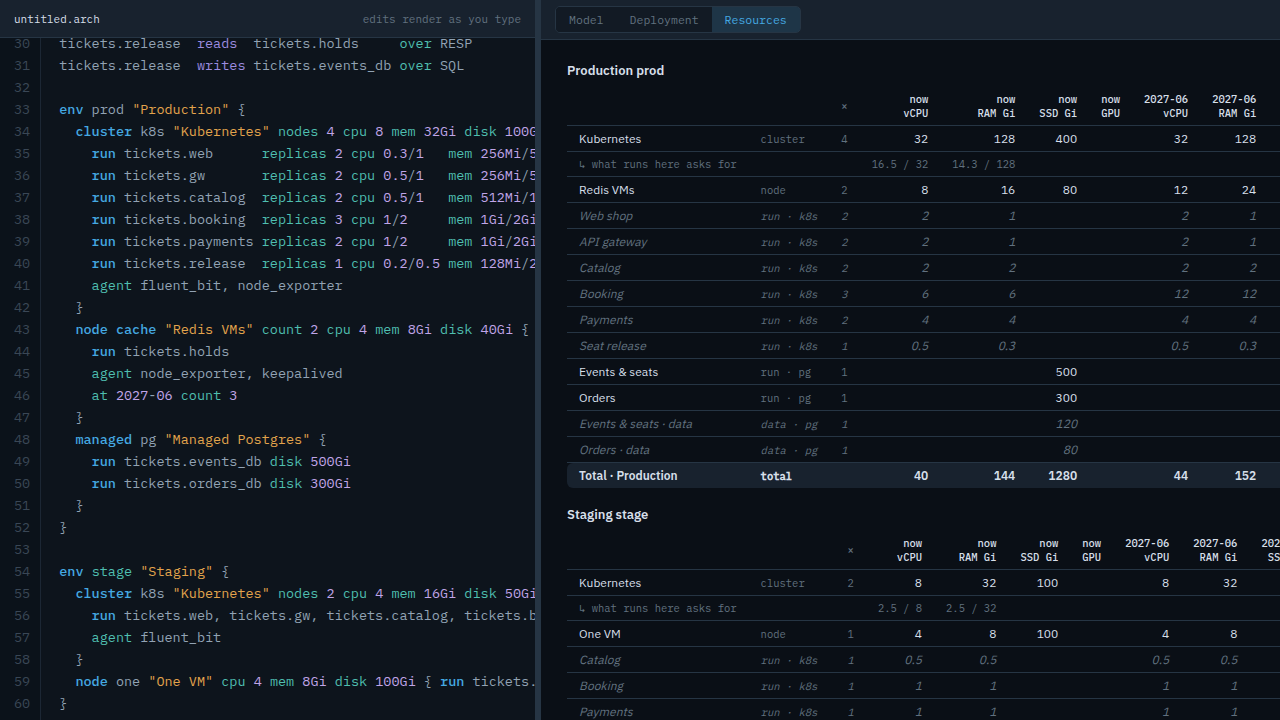Select the Web shop row

click(x=923, y=216)
